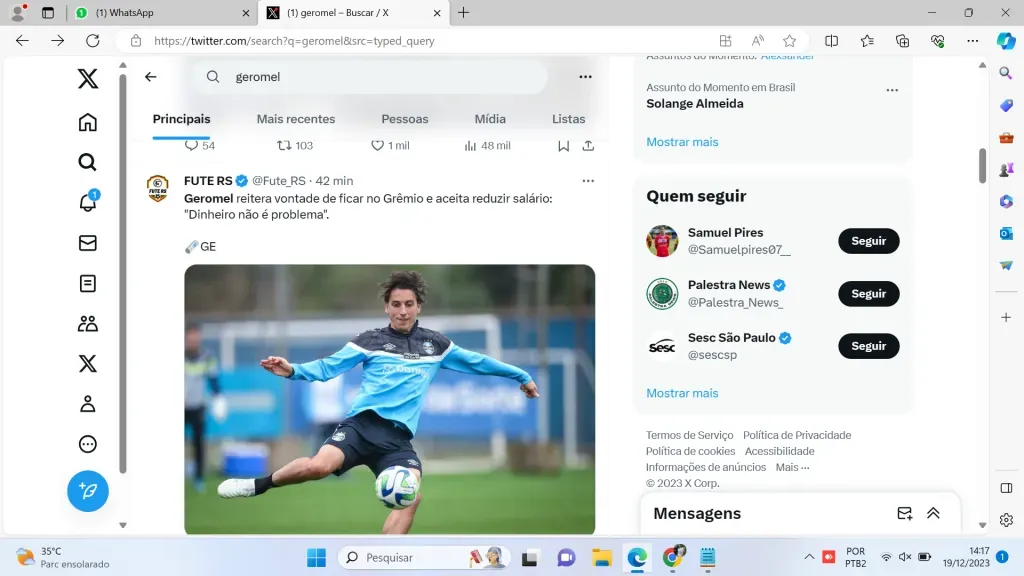Open more options on FUTE RS post

[x=588, y=181]
